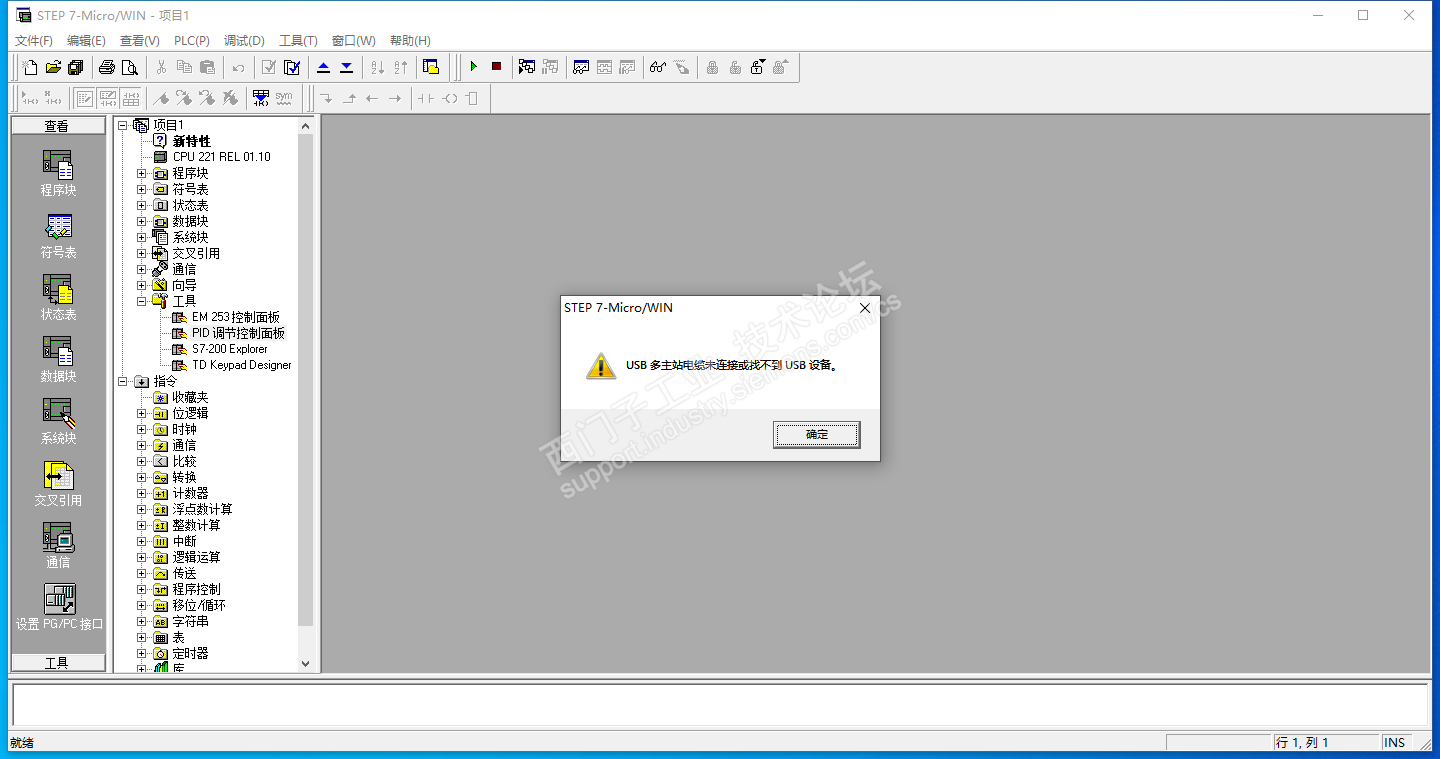Open the PLC(P) menu

point(192,41)
